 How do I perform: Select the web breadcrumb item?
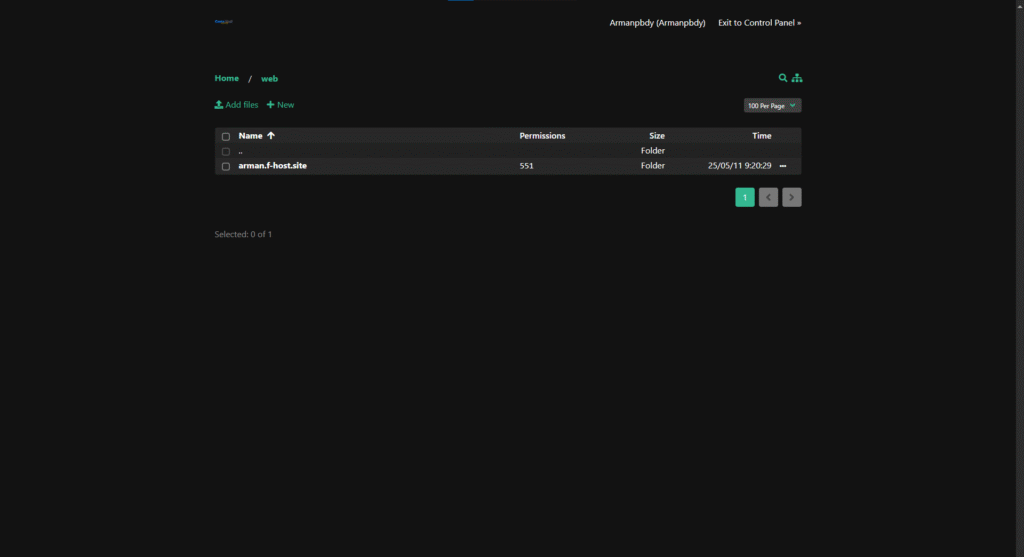(269, 78)
